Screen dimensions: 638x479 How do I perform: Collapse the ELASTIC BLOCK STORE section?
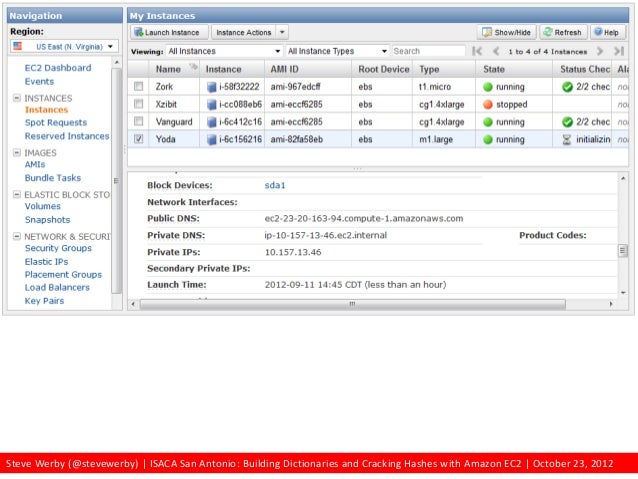pos(17,194)
